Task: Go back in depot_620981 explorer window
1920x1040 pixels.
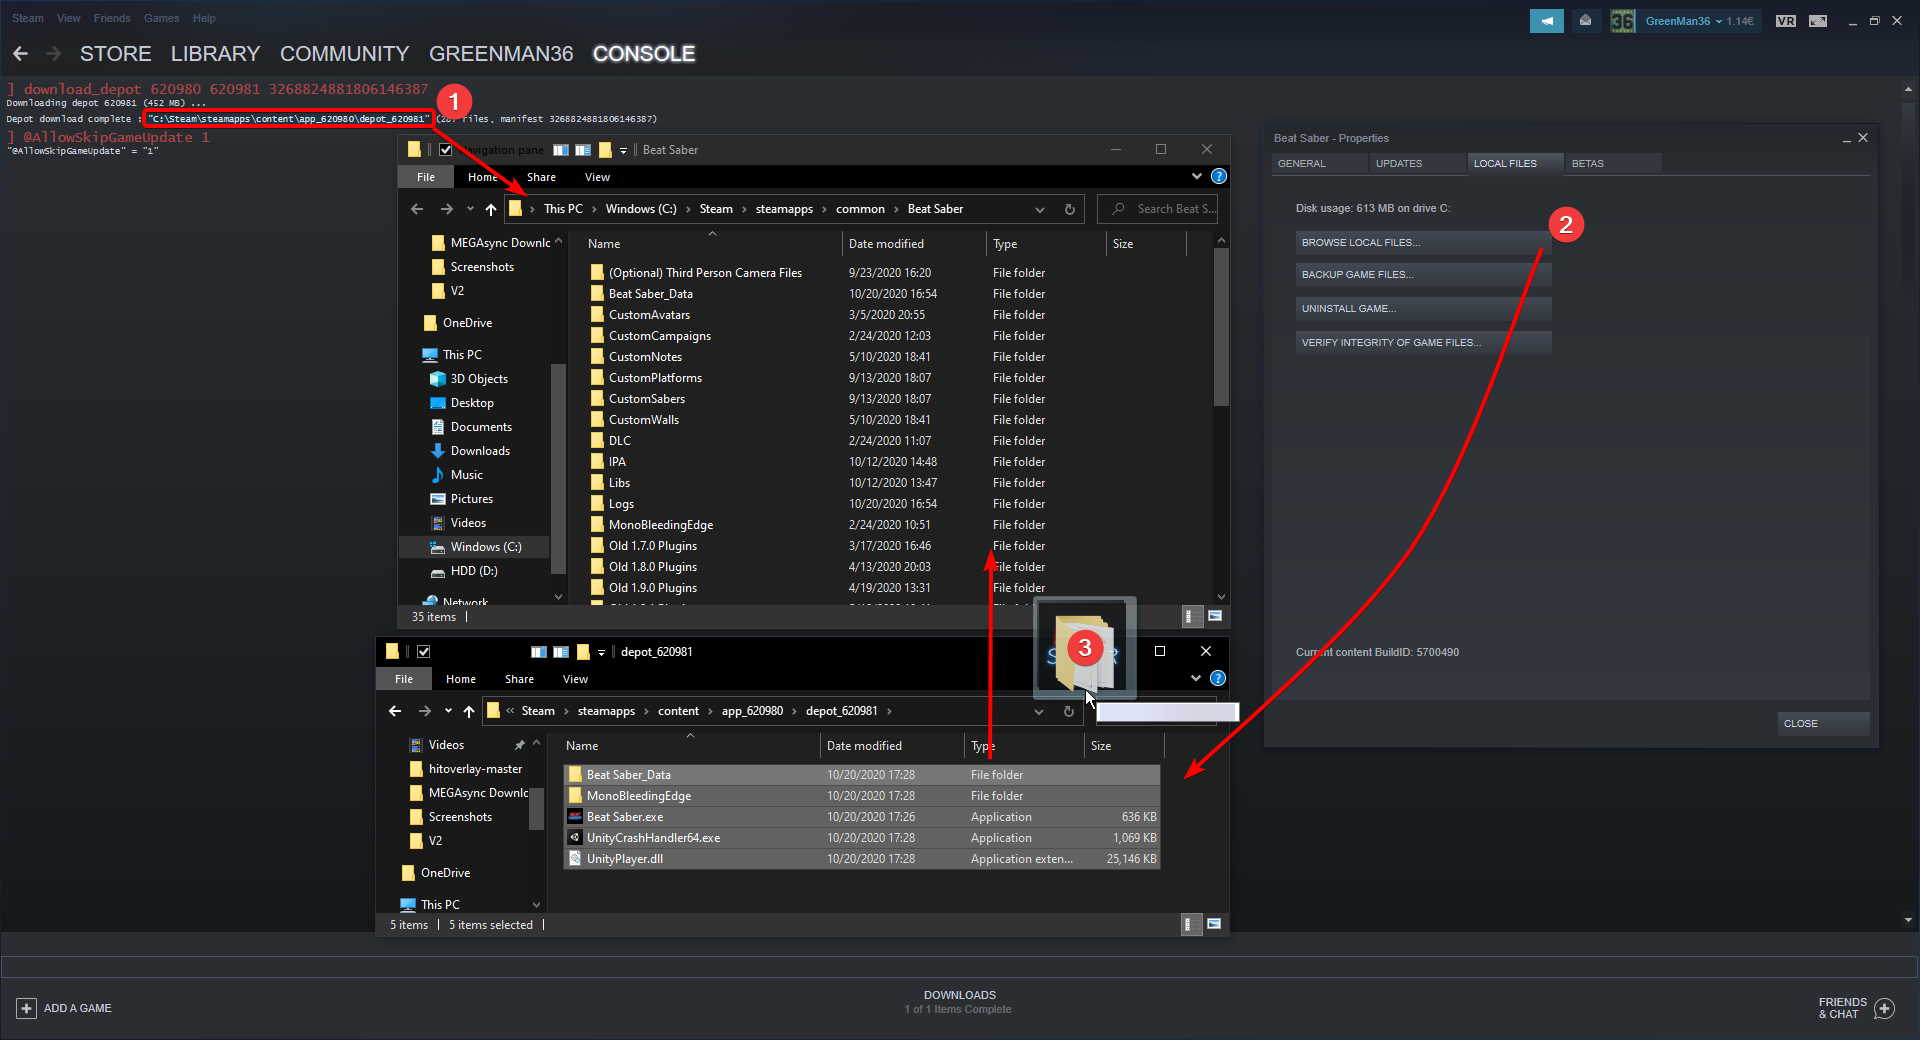Action: (x=395, y=711)
